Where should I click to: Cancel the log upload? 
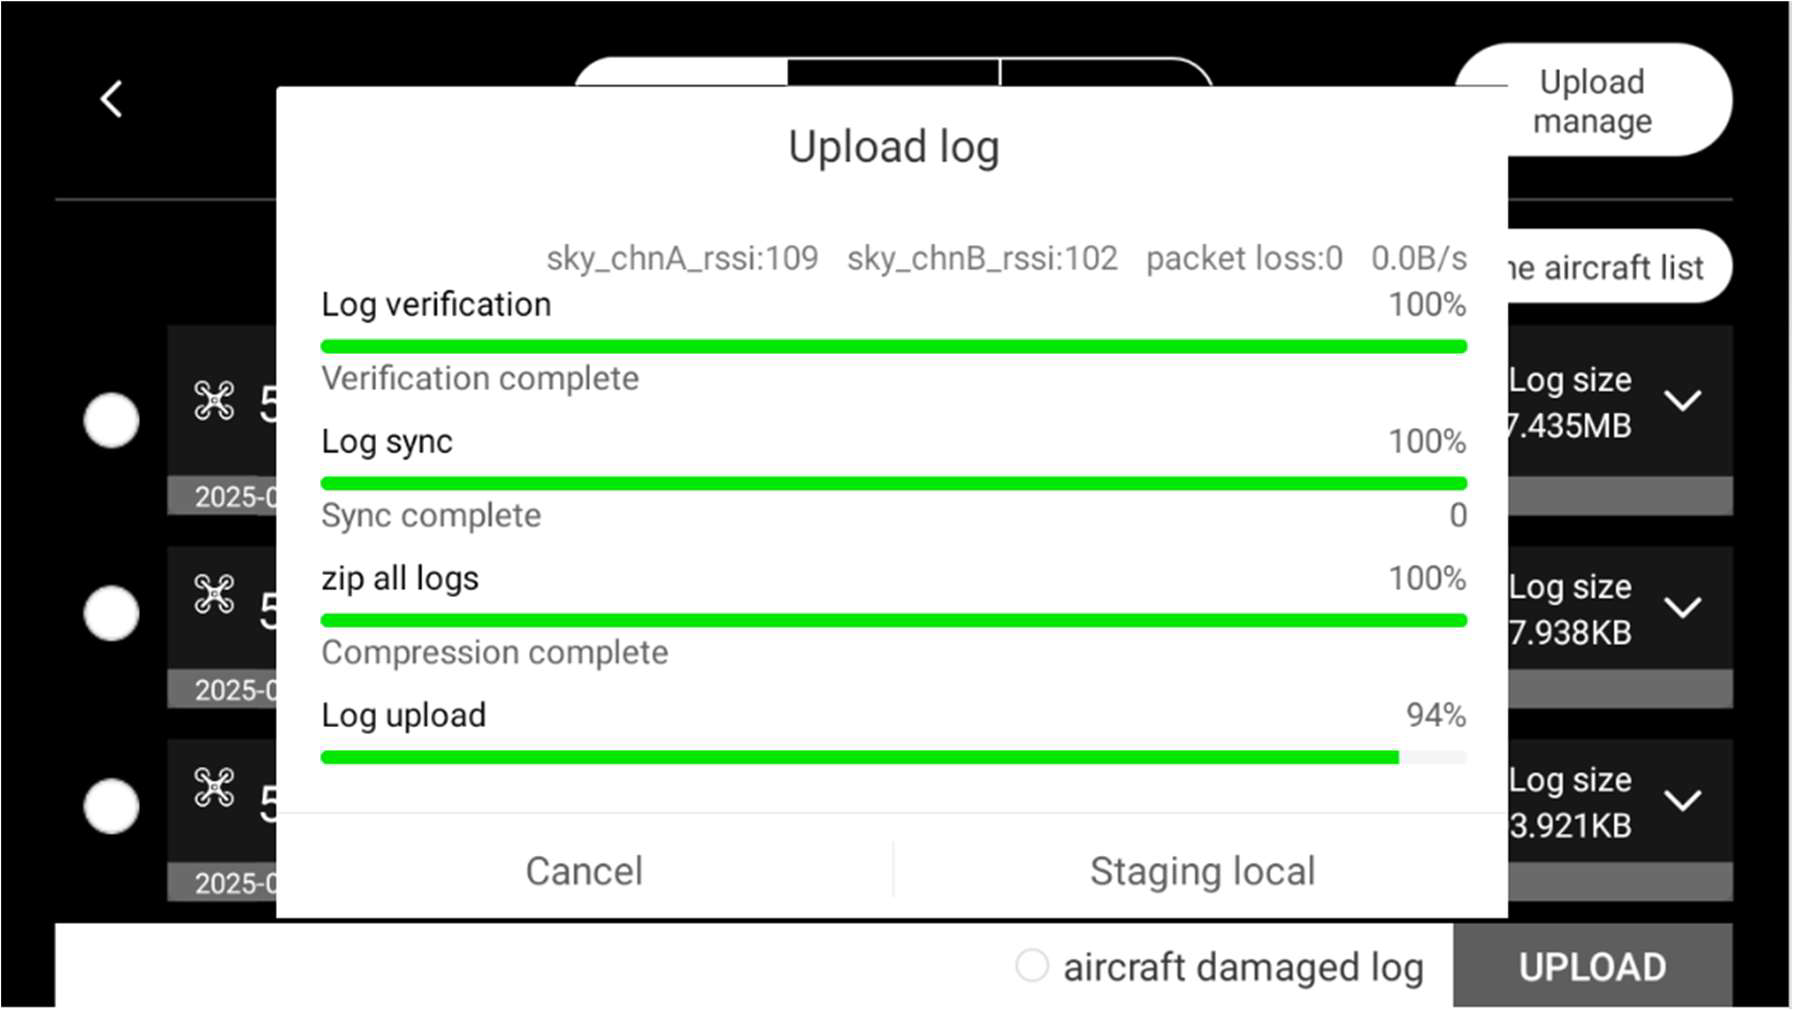(584, 871)
